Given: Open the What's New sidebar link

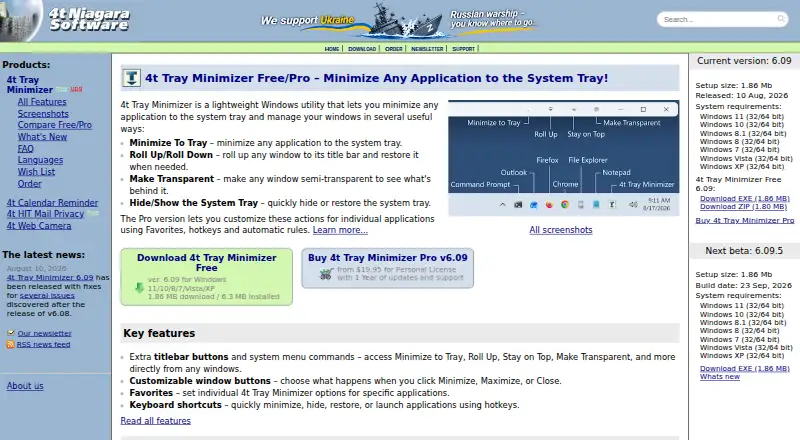Looking at the screenshot, I should [42, 137].
